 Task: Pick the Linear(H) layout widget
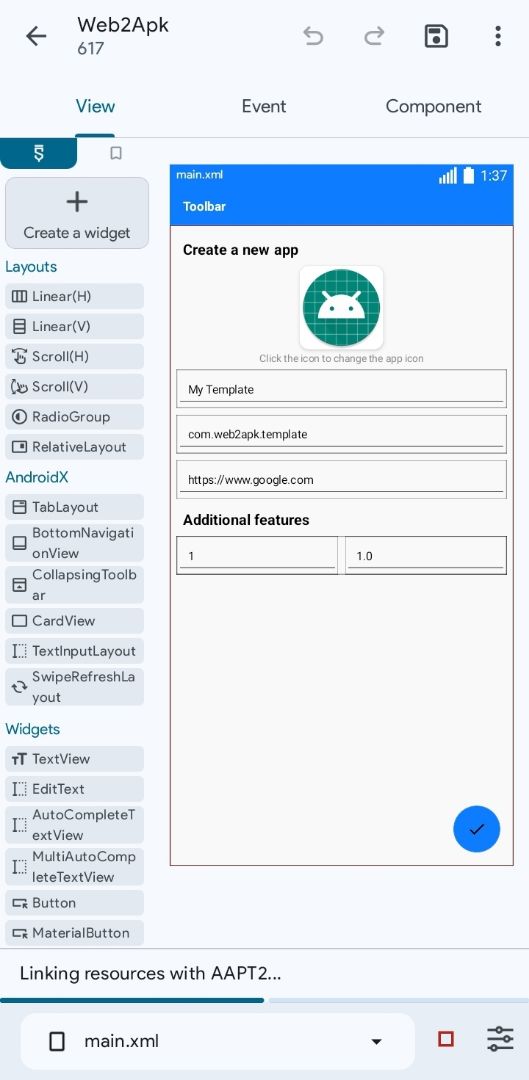pyautogui.click(x=74, y=296)
